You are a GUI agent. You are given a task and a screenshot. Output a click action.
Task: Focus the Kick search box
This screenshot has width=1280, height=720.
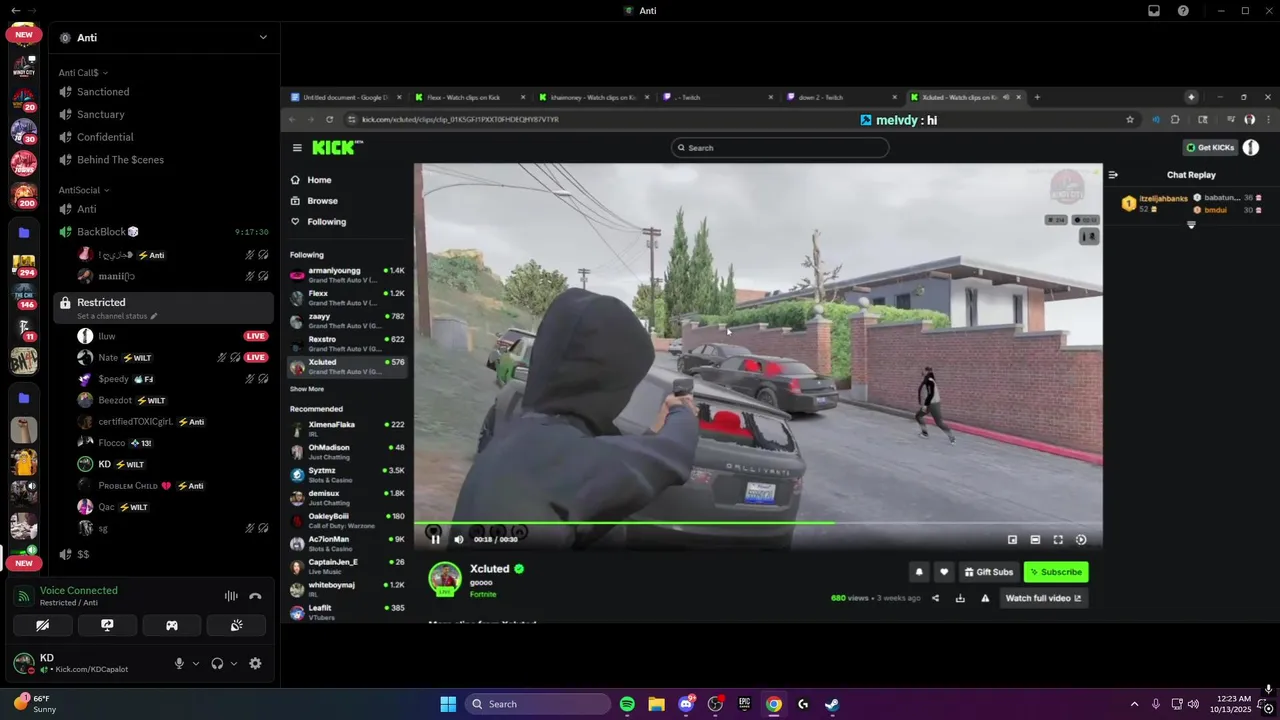click(780, 148)
